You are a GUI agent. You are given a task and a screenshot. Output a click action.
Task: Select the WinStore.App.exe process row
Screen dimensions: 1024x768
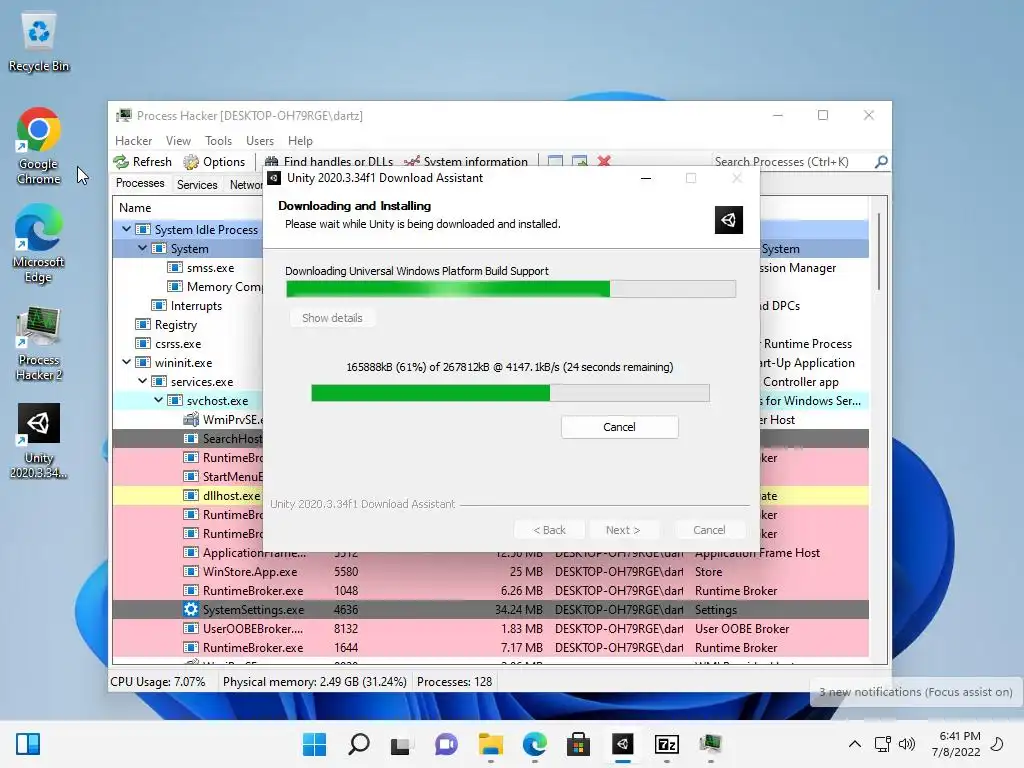pos(490,571)
